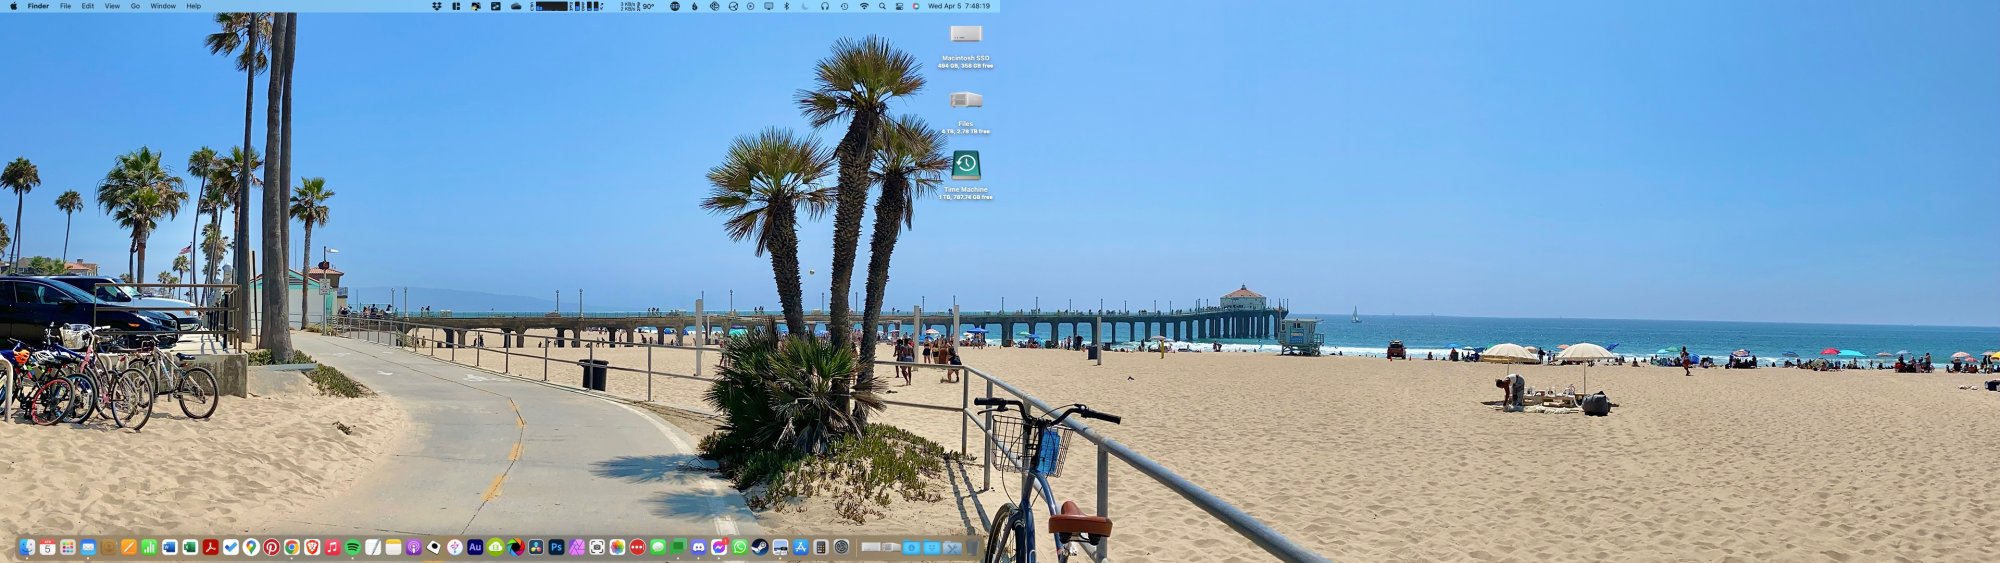Image resolution: width=2000 pixels, height=563 pixels.
Task: Open WhatsApp from the dock
Action: point(740,547)
